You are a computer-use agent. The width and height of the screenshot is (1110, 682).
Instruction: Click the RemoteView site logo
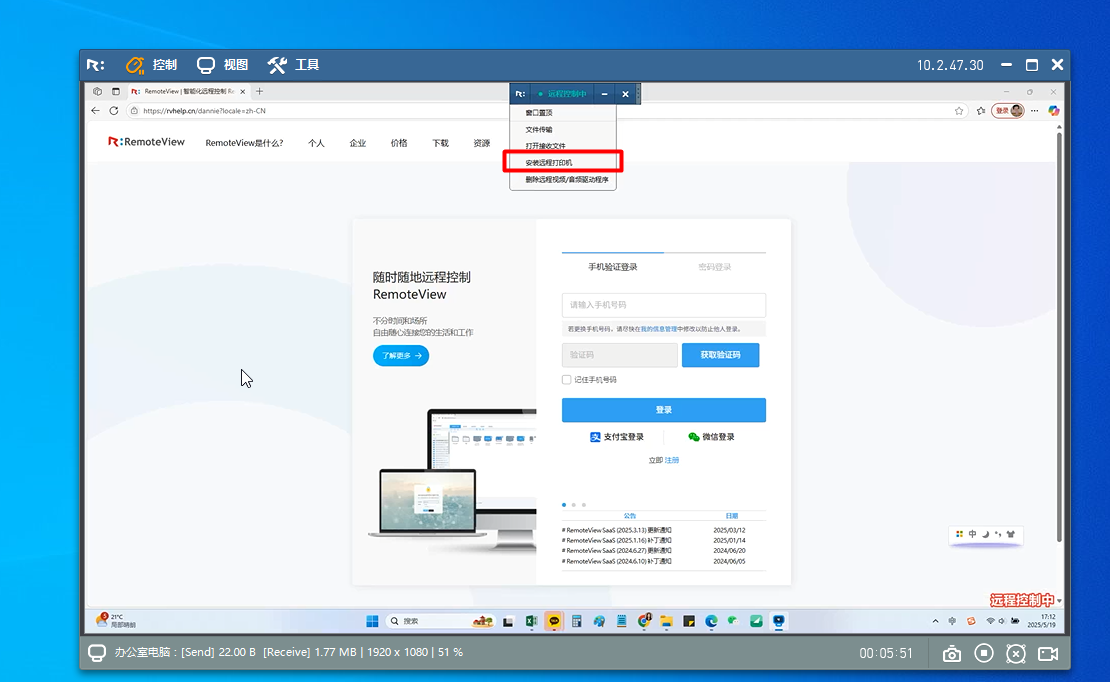coord(146,142)
